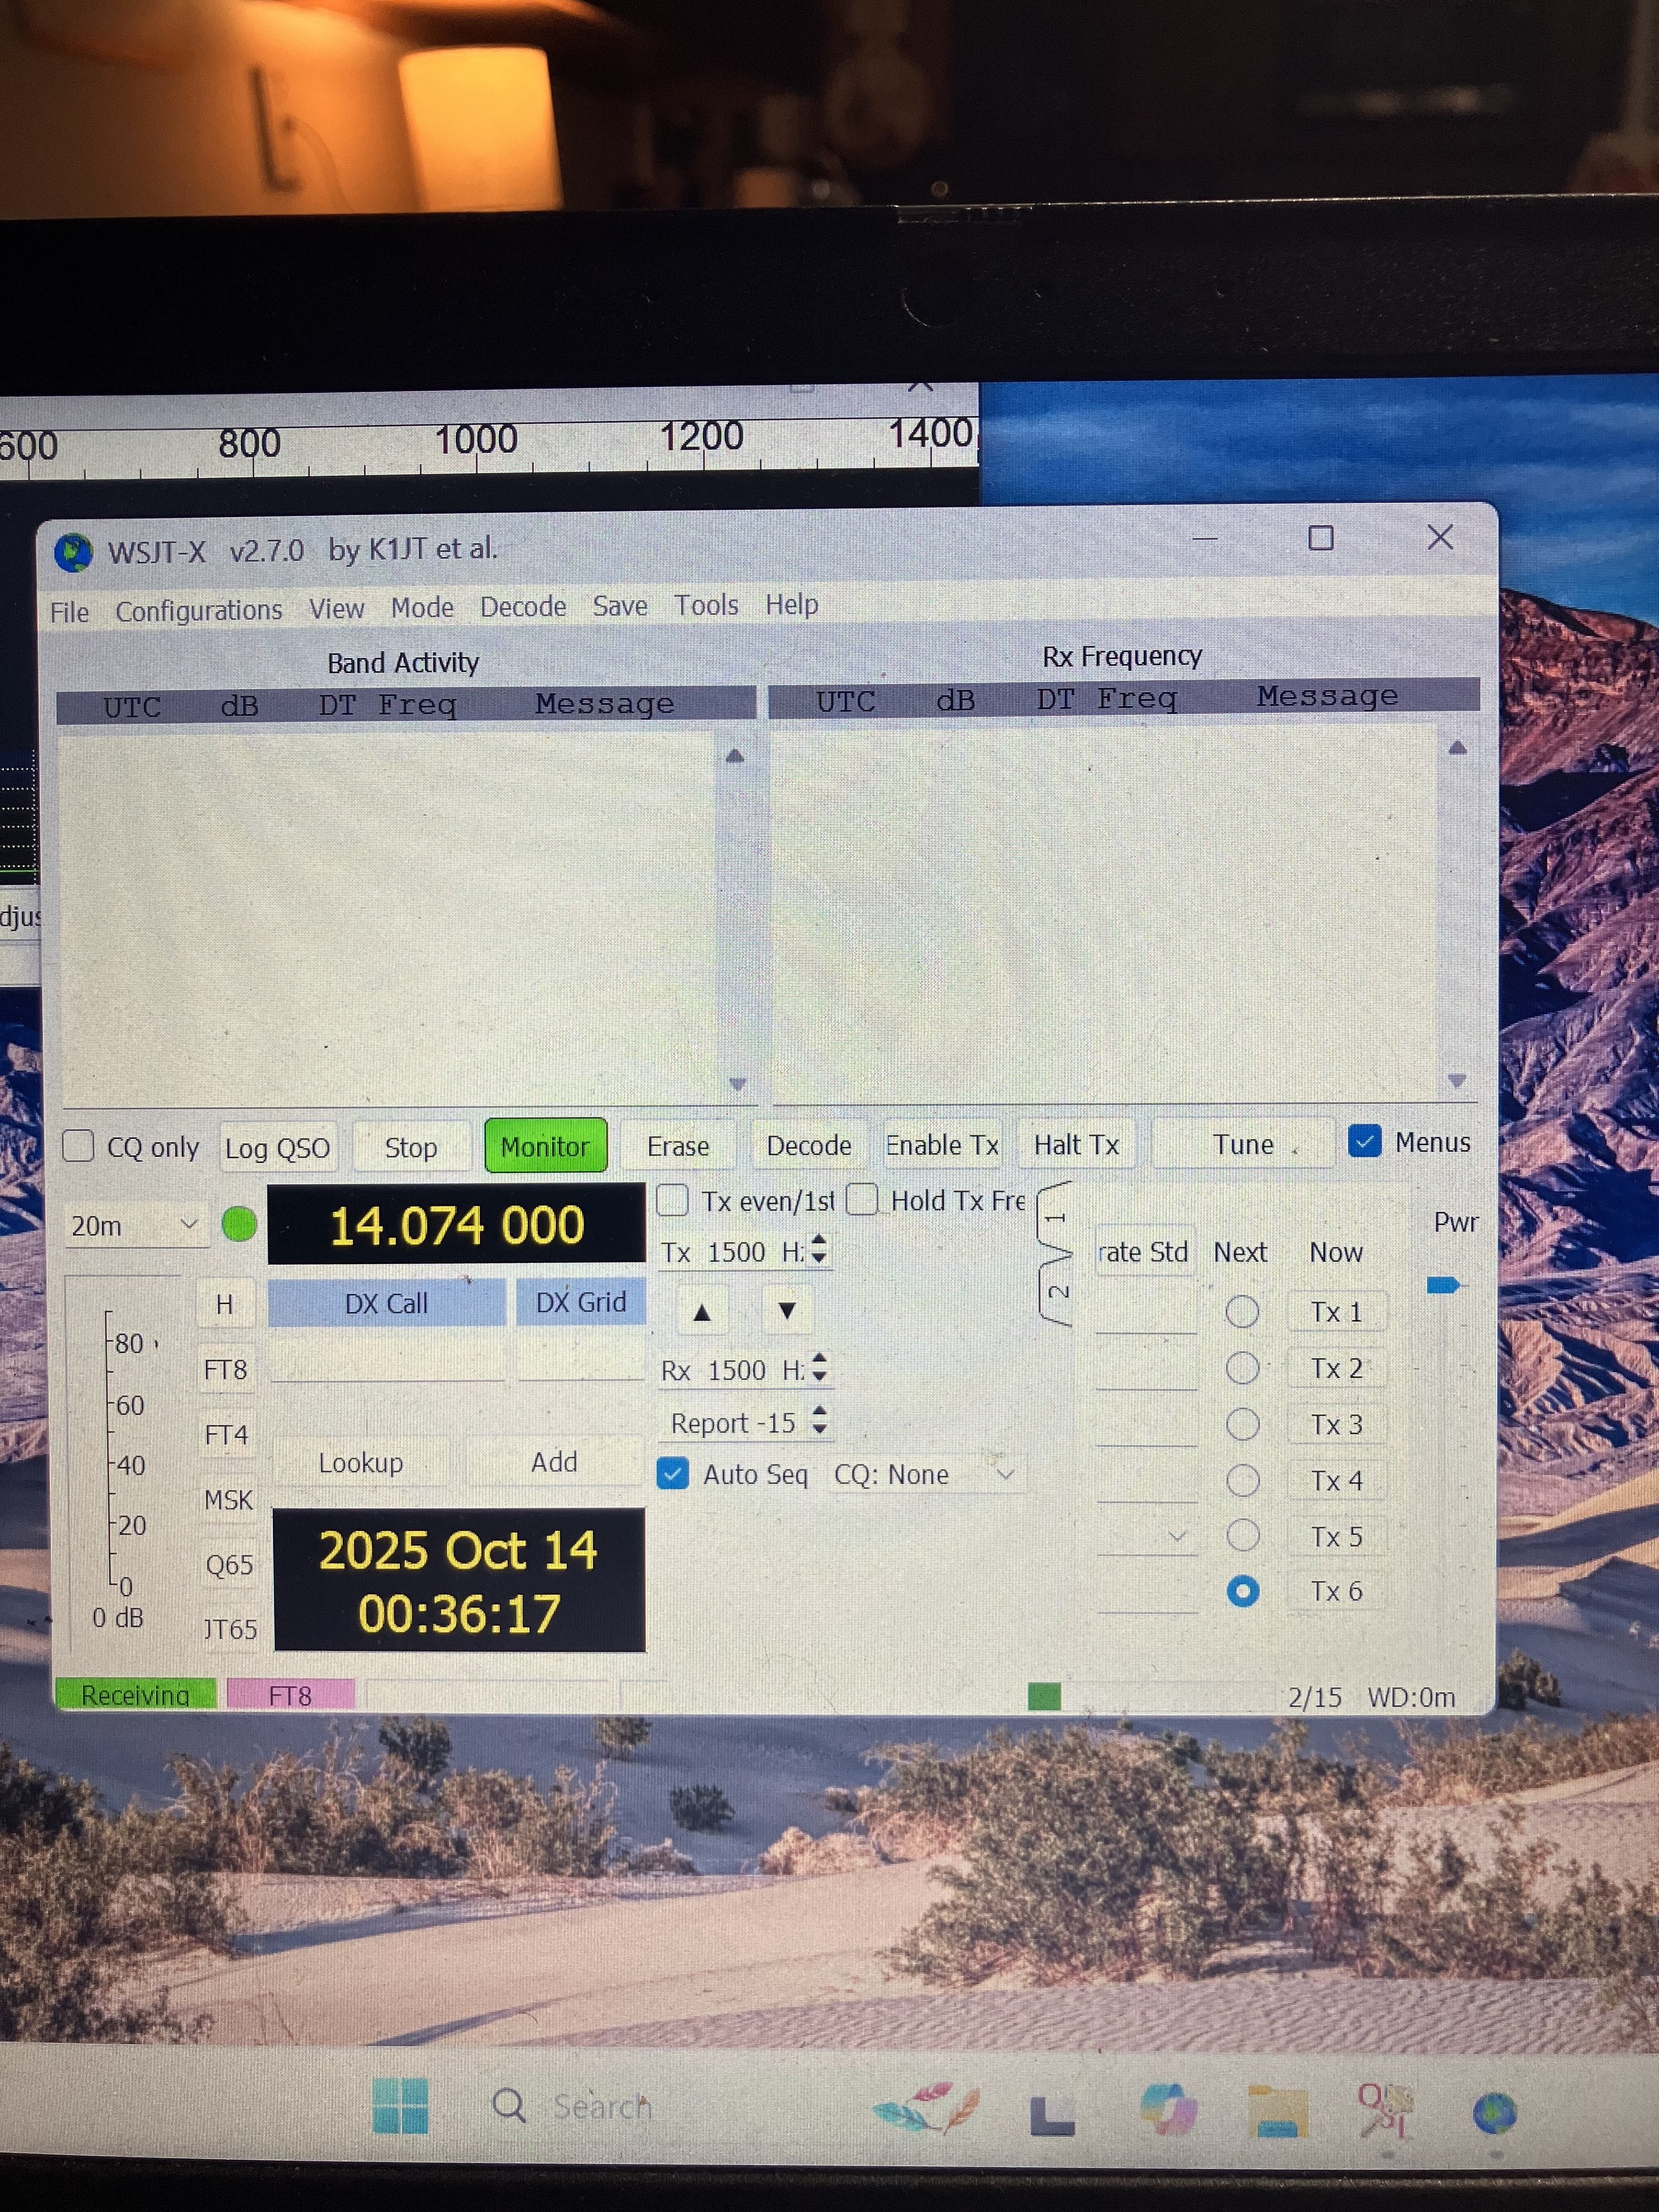
Task: Toggle the Tx even/1st checkbox
Action: (x=673, y=1200)
